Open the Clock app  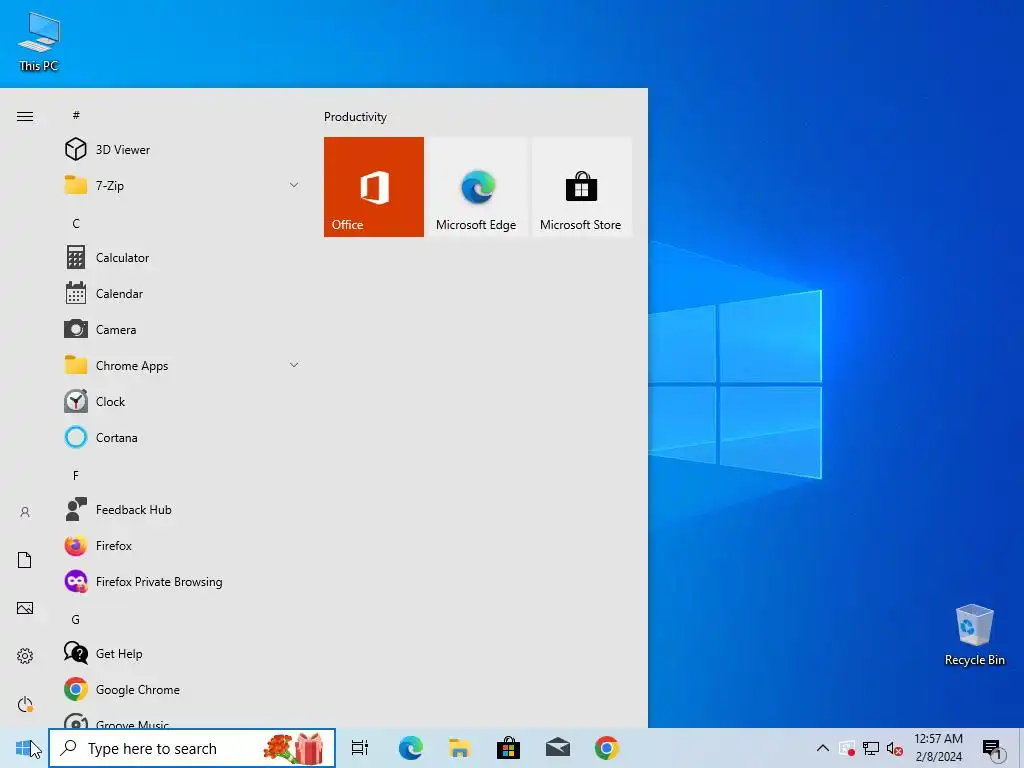point(182,401)
